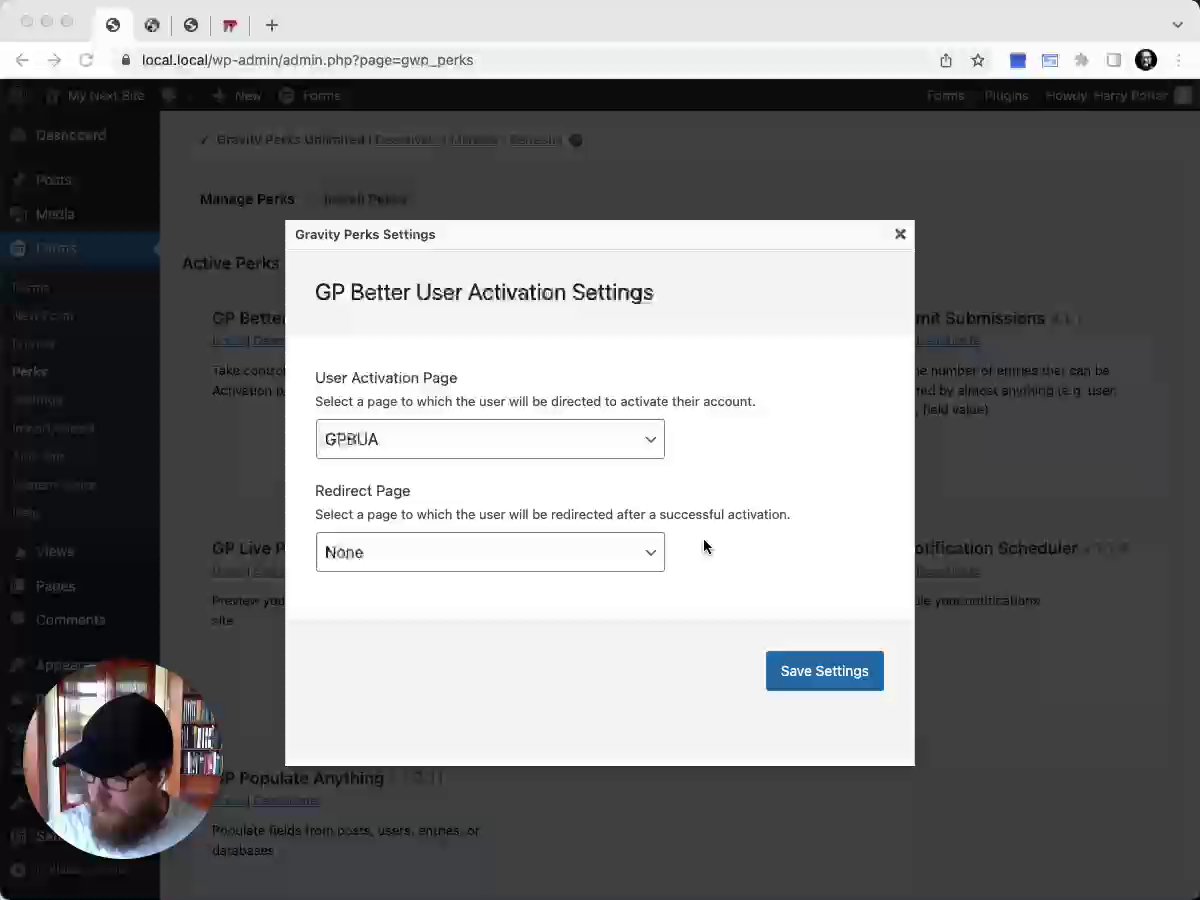Click the browser address bar URL
The image size is (1200, 900).
[307, 60]
